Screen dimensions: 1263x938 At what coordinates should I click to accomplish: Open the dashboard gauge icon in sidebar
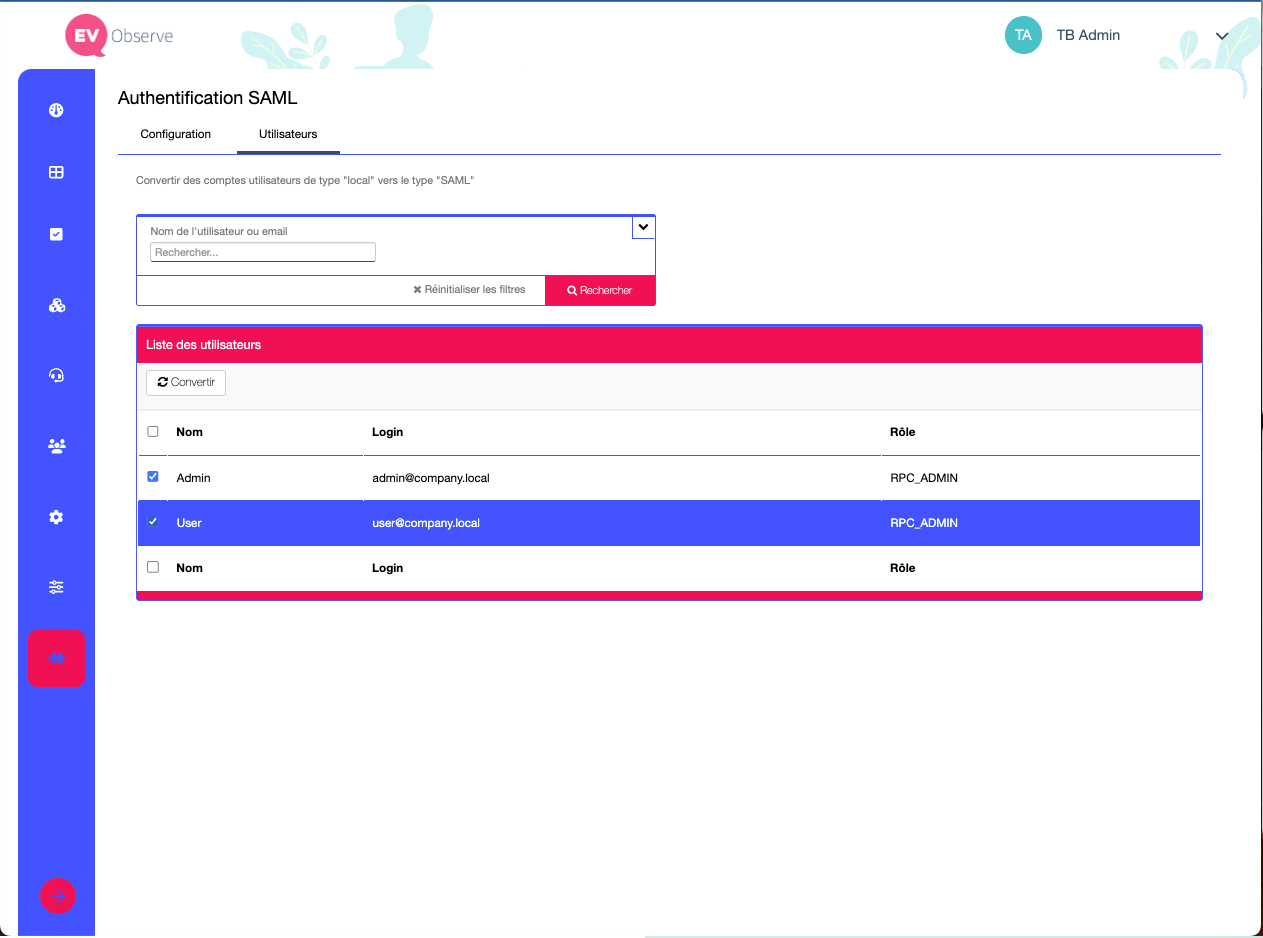coord(56,110)
